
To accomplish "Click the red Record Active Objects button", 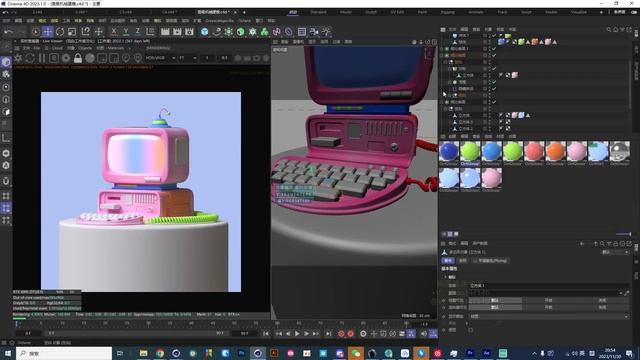I will click(x=341, y=334).
